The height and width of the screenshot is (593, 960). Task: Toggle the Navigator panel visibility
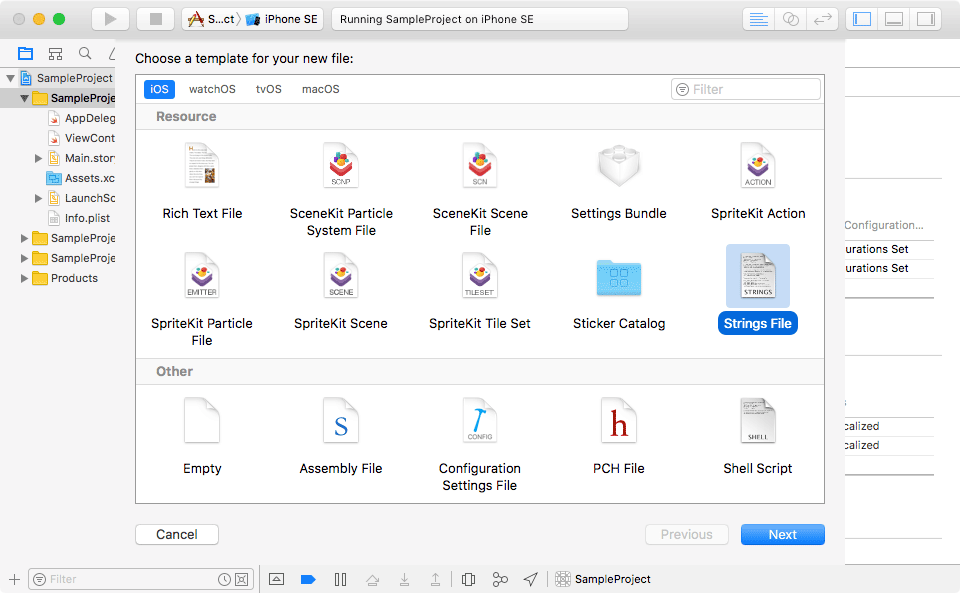tap(862, 19)
